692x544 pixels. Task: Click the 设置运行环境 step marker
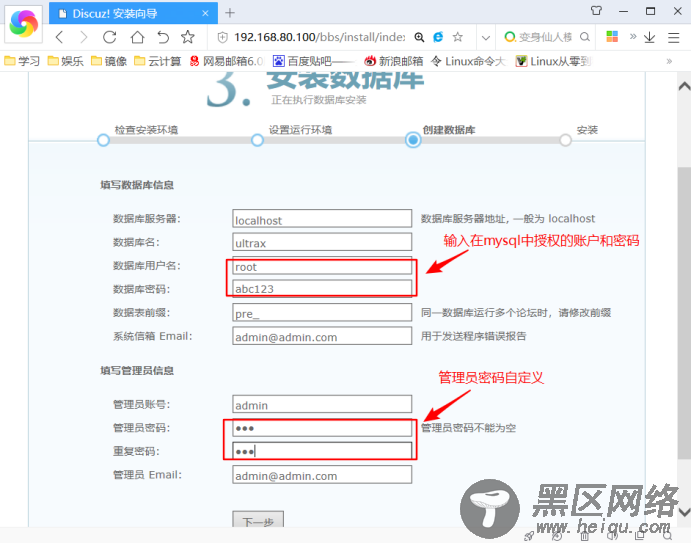pos(257,140)
